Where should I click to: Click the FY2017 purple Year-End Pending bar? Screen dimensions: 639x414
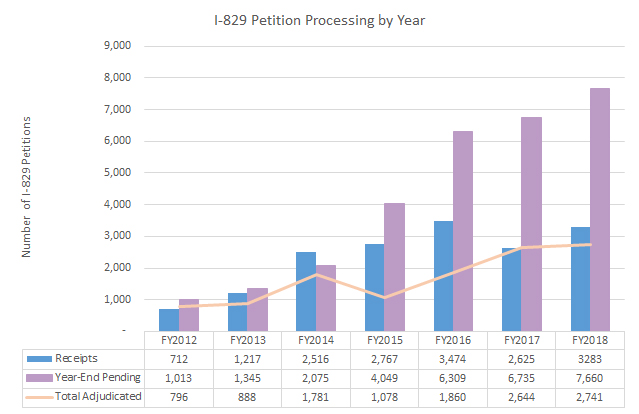[529, 223]
